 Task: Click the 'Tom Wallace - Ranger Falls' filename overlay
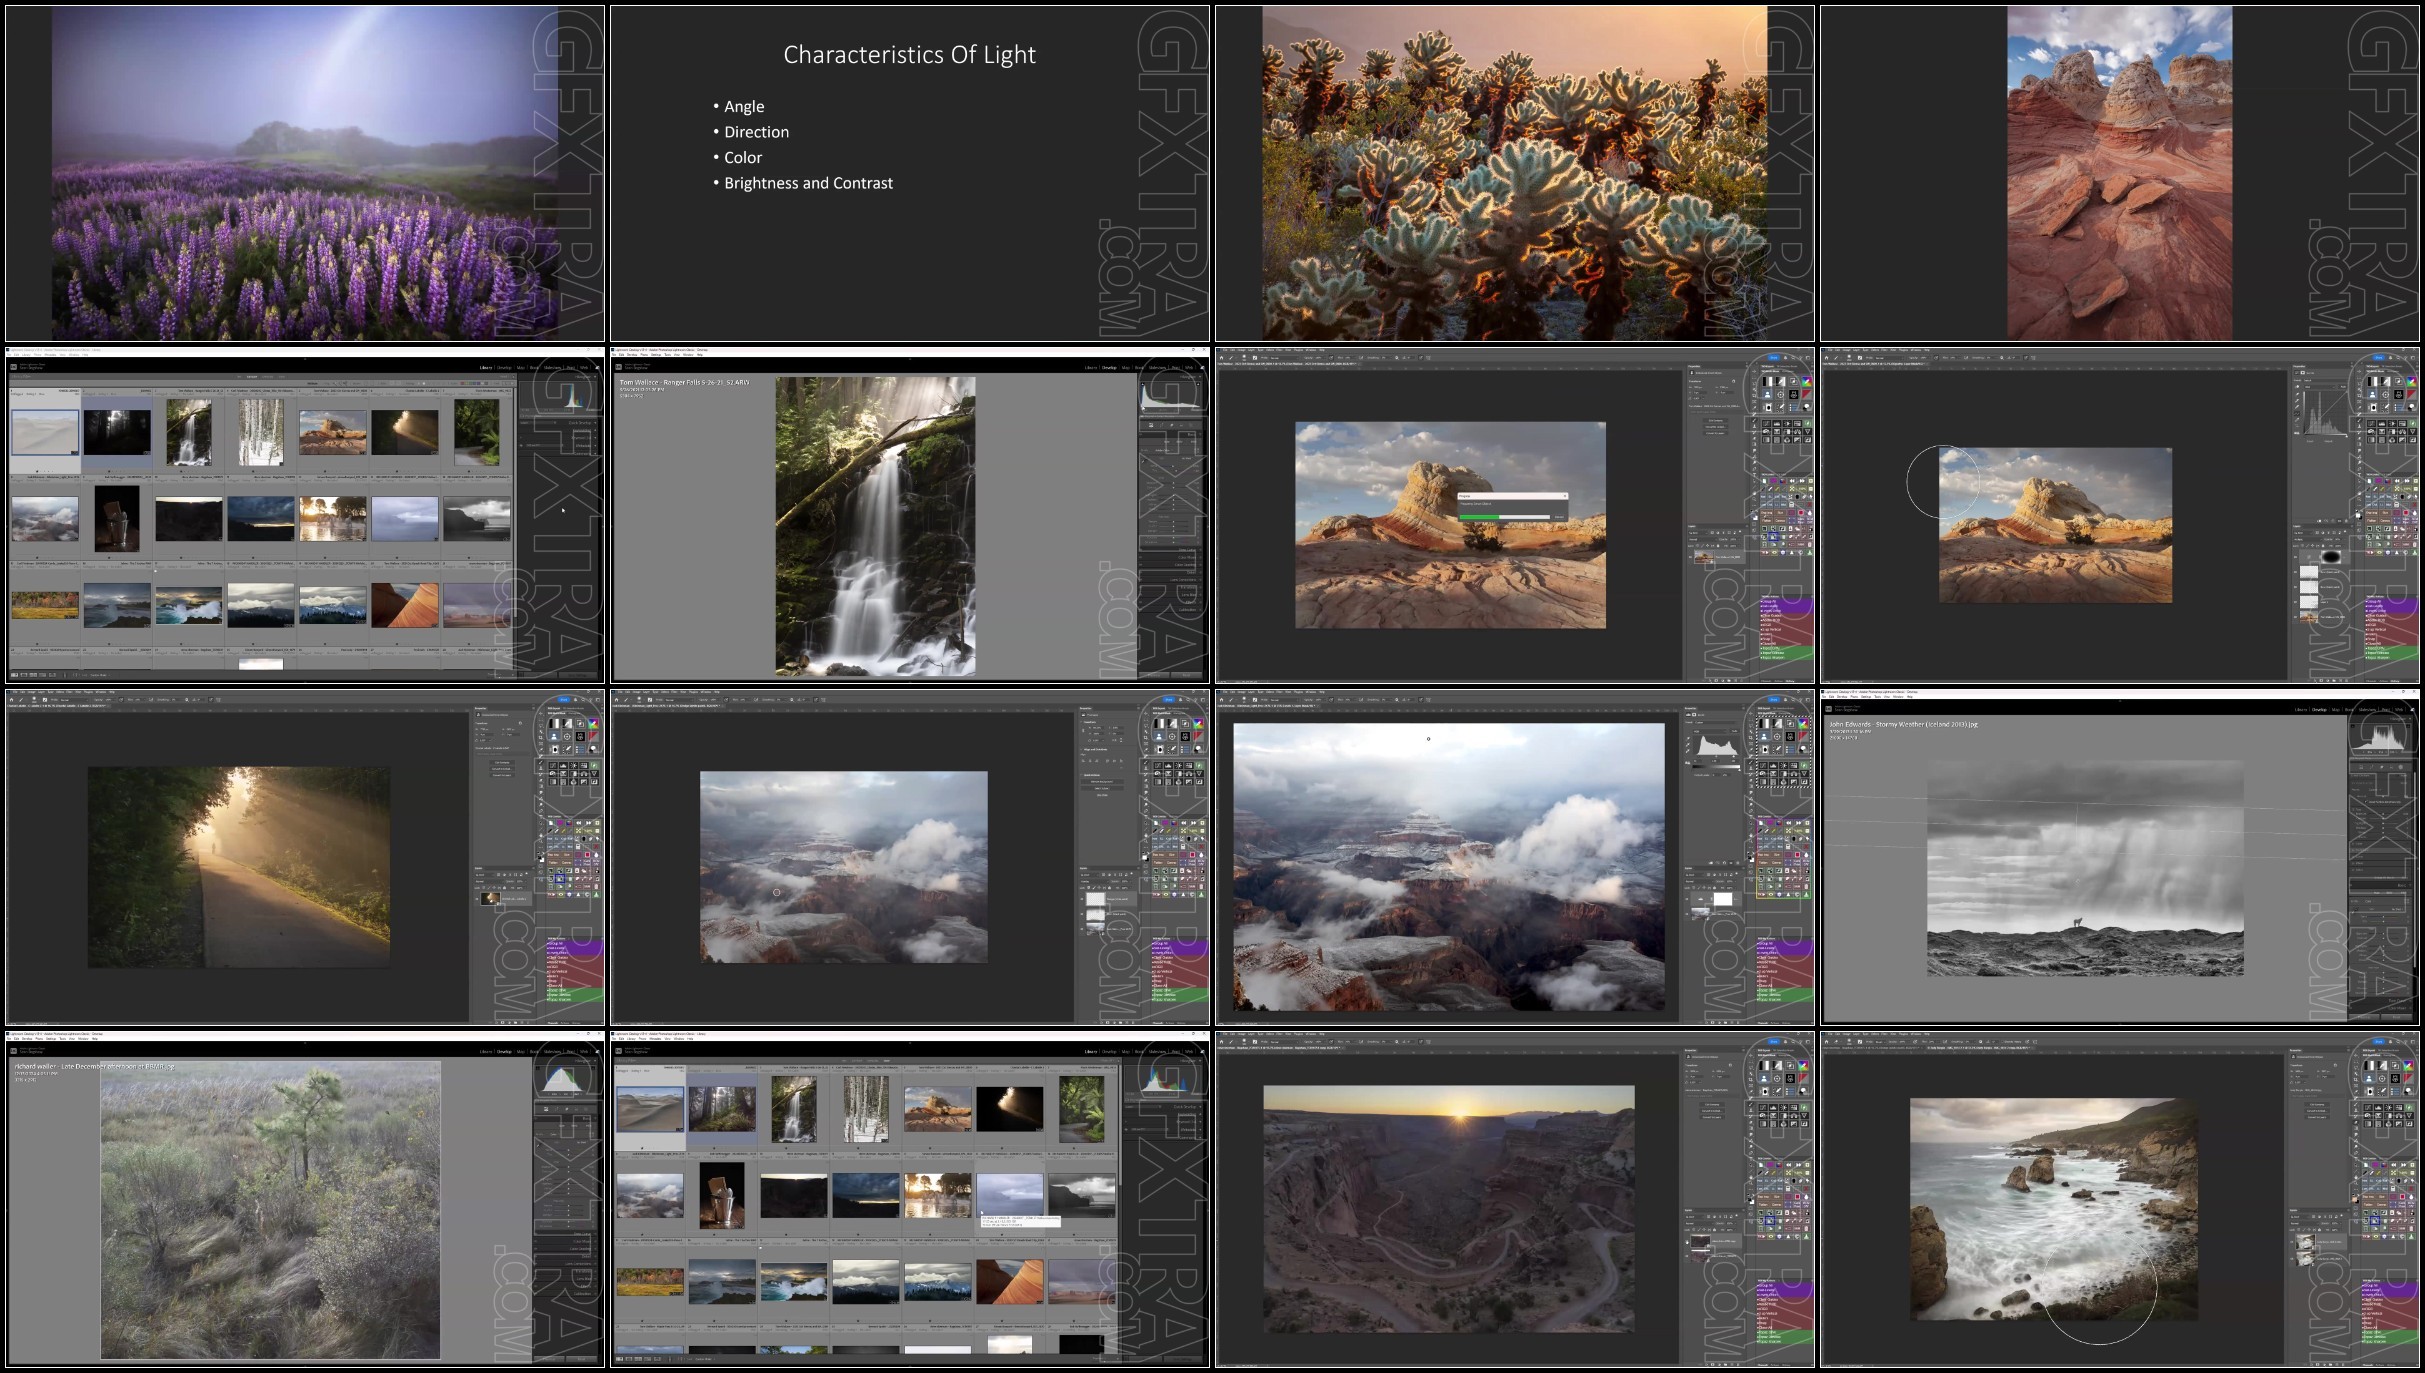[x=684, y=382]
